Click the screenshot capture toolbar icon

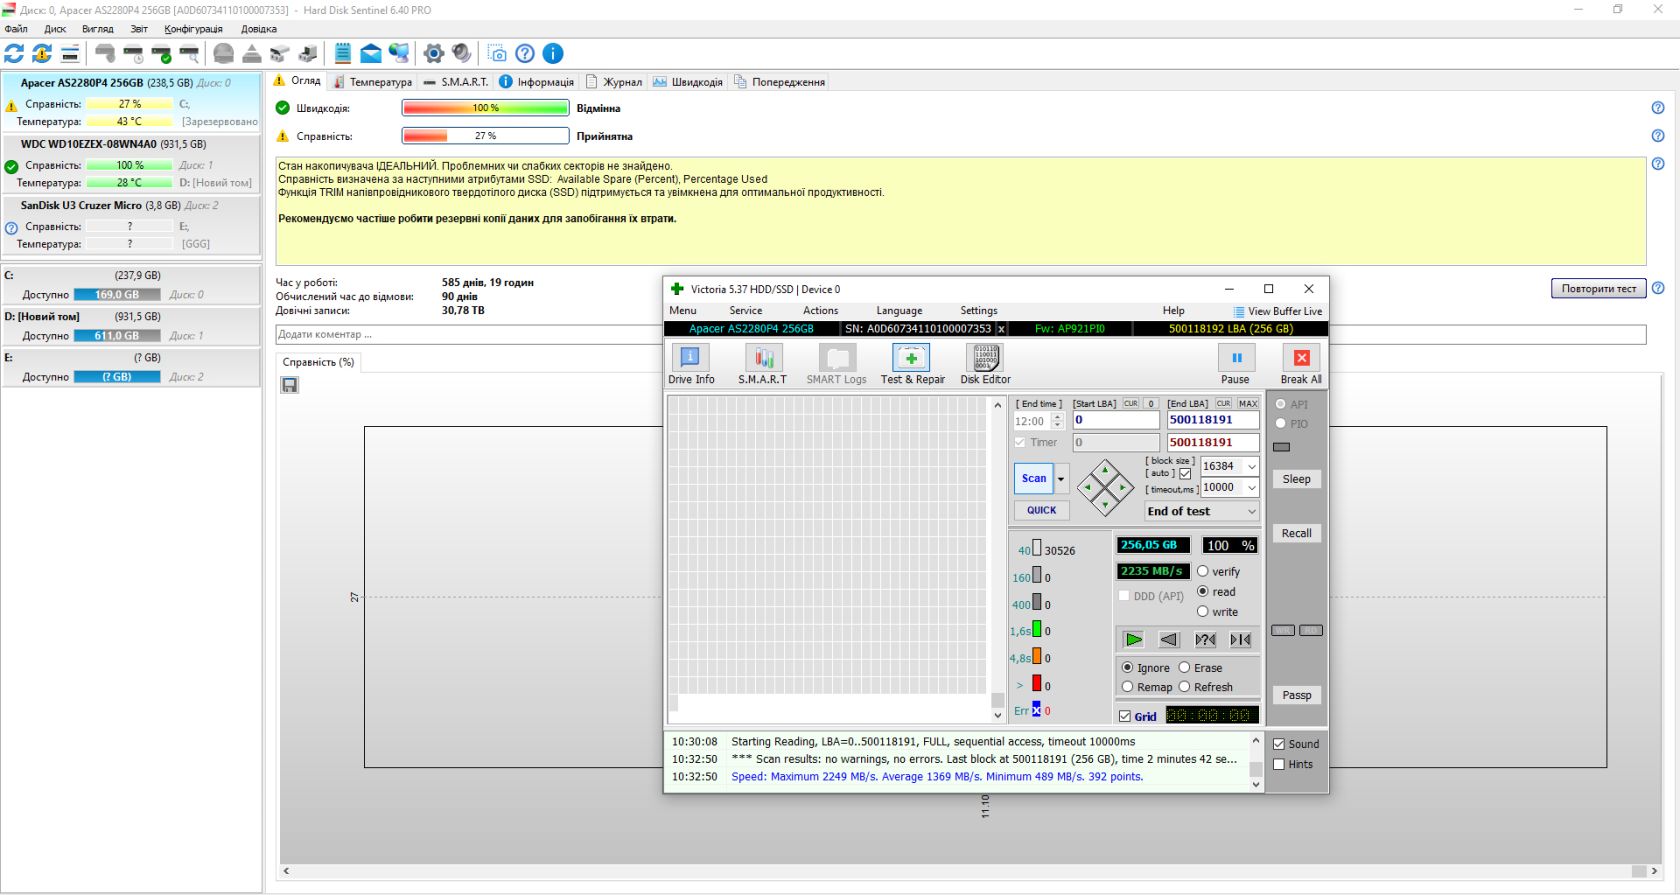click(497, 53)
